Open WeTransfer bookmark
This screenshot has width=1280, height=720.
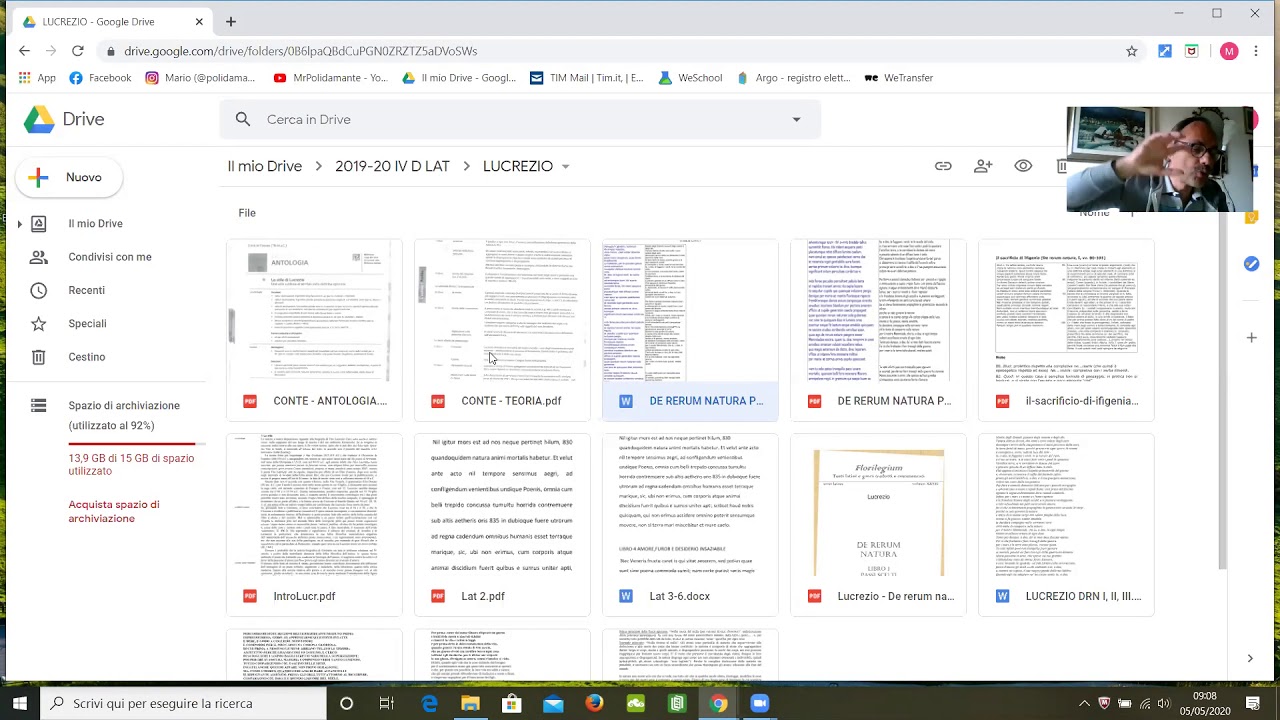pyautogui.click(x=899, y=78)
